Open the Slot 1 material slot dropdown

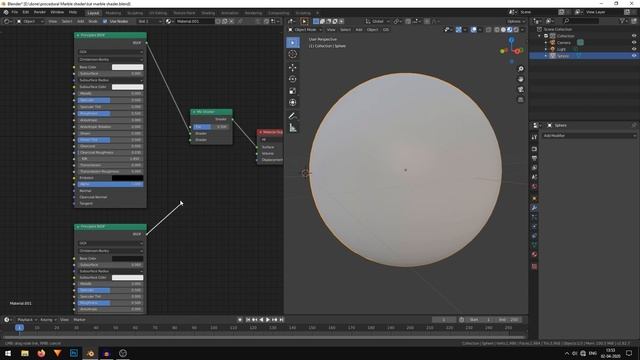coord(150,21)
